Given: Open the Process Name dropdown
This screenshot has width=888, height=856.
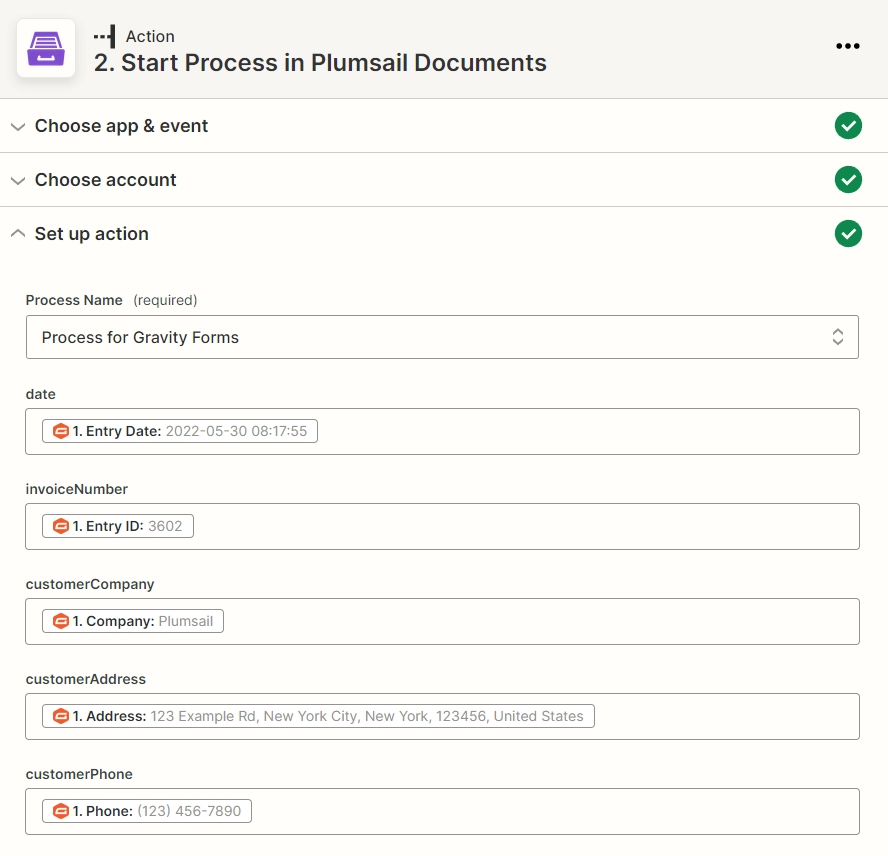Looking at the screenshot, I should click(442, 337).
